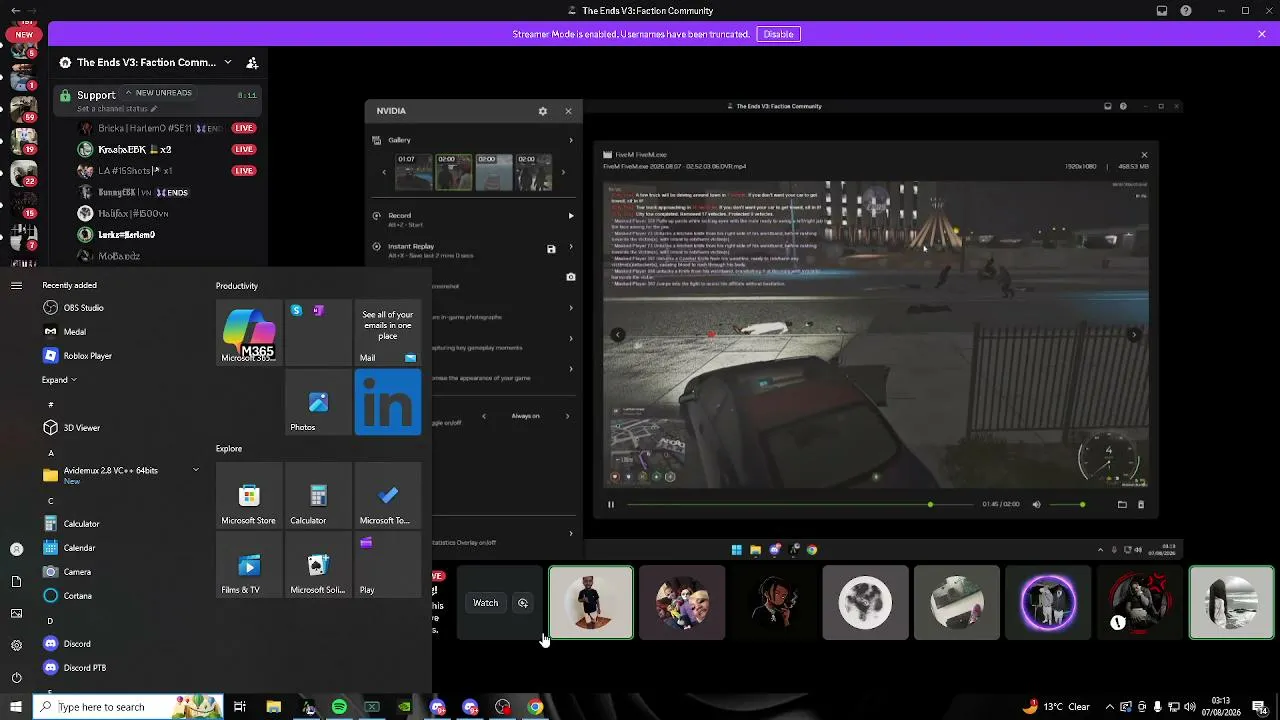
Task: Click the Power icon in Start menu
Action: (16, 677)
